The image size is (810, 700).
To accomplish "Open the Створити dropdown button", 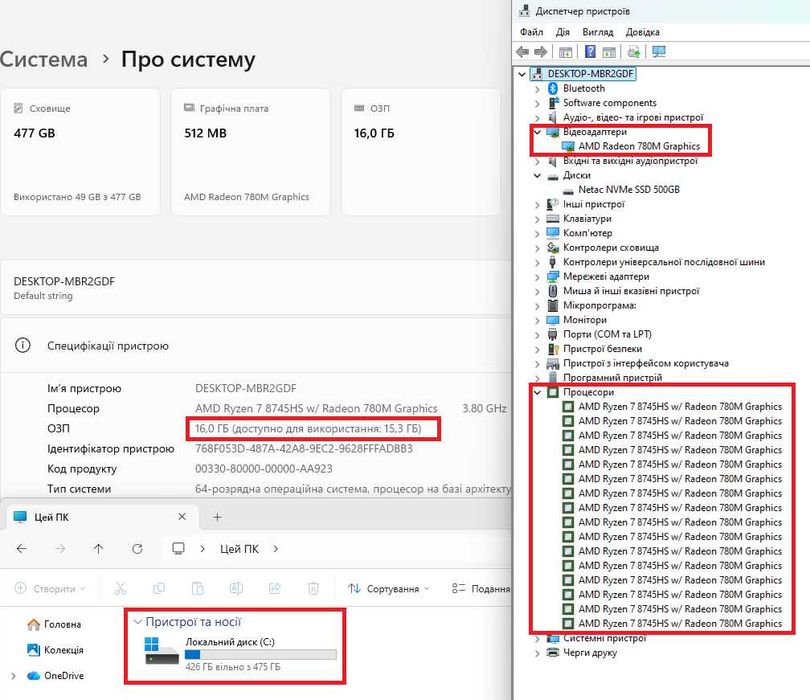I will click(50, 588).
